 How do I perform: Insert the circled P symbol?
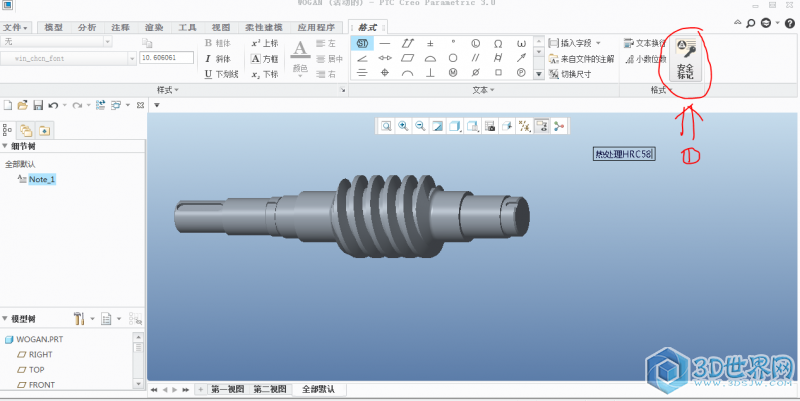coord(521,73)
